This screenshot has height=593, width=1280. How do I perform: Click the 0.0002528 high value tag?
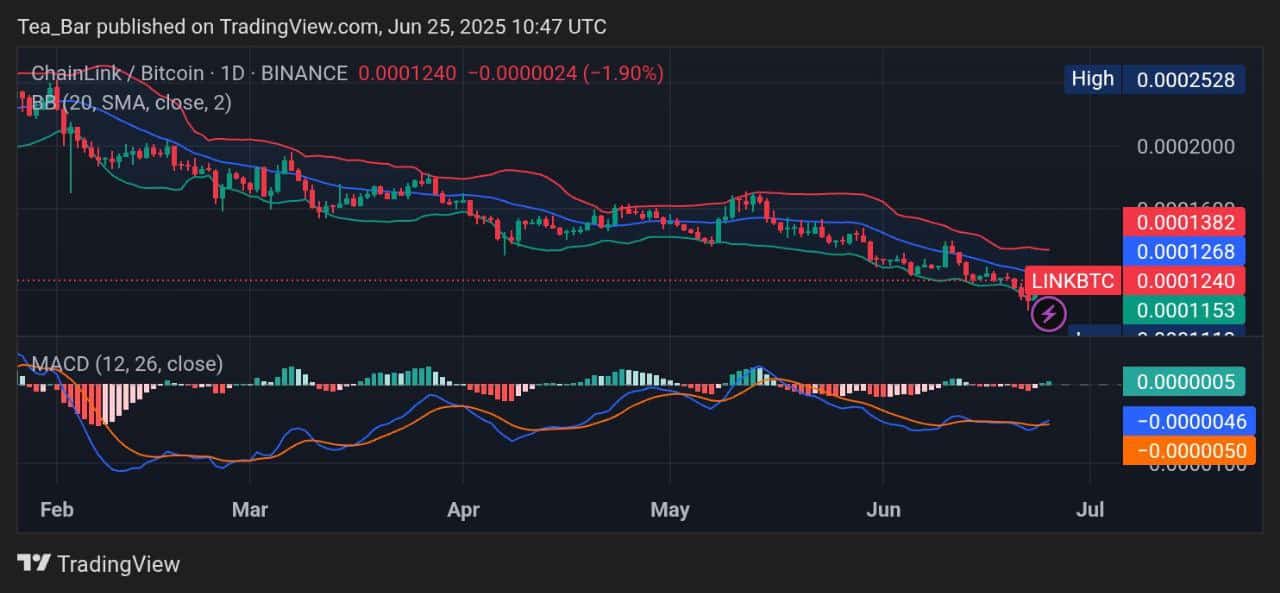1184,79
